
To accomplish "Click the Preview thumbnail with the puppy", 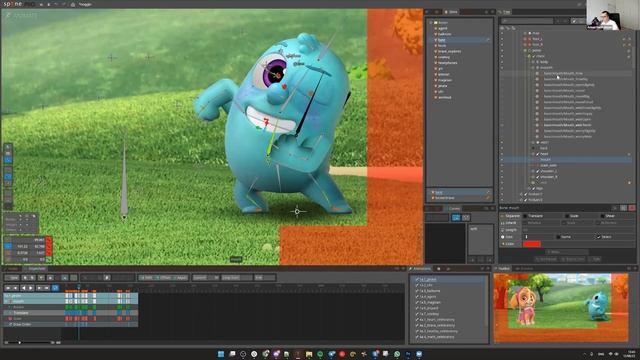I will click(x=560, y=307).
